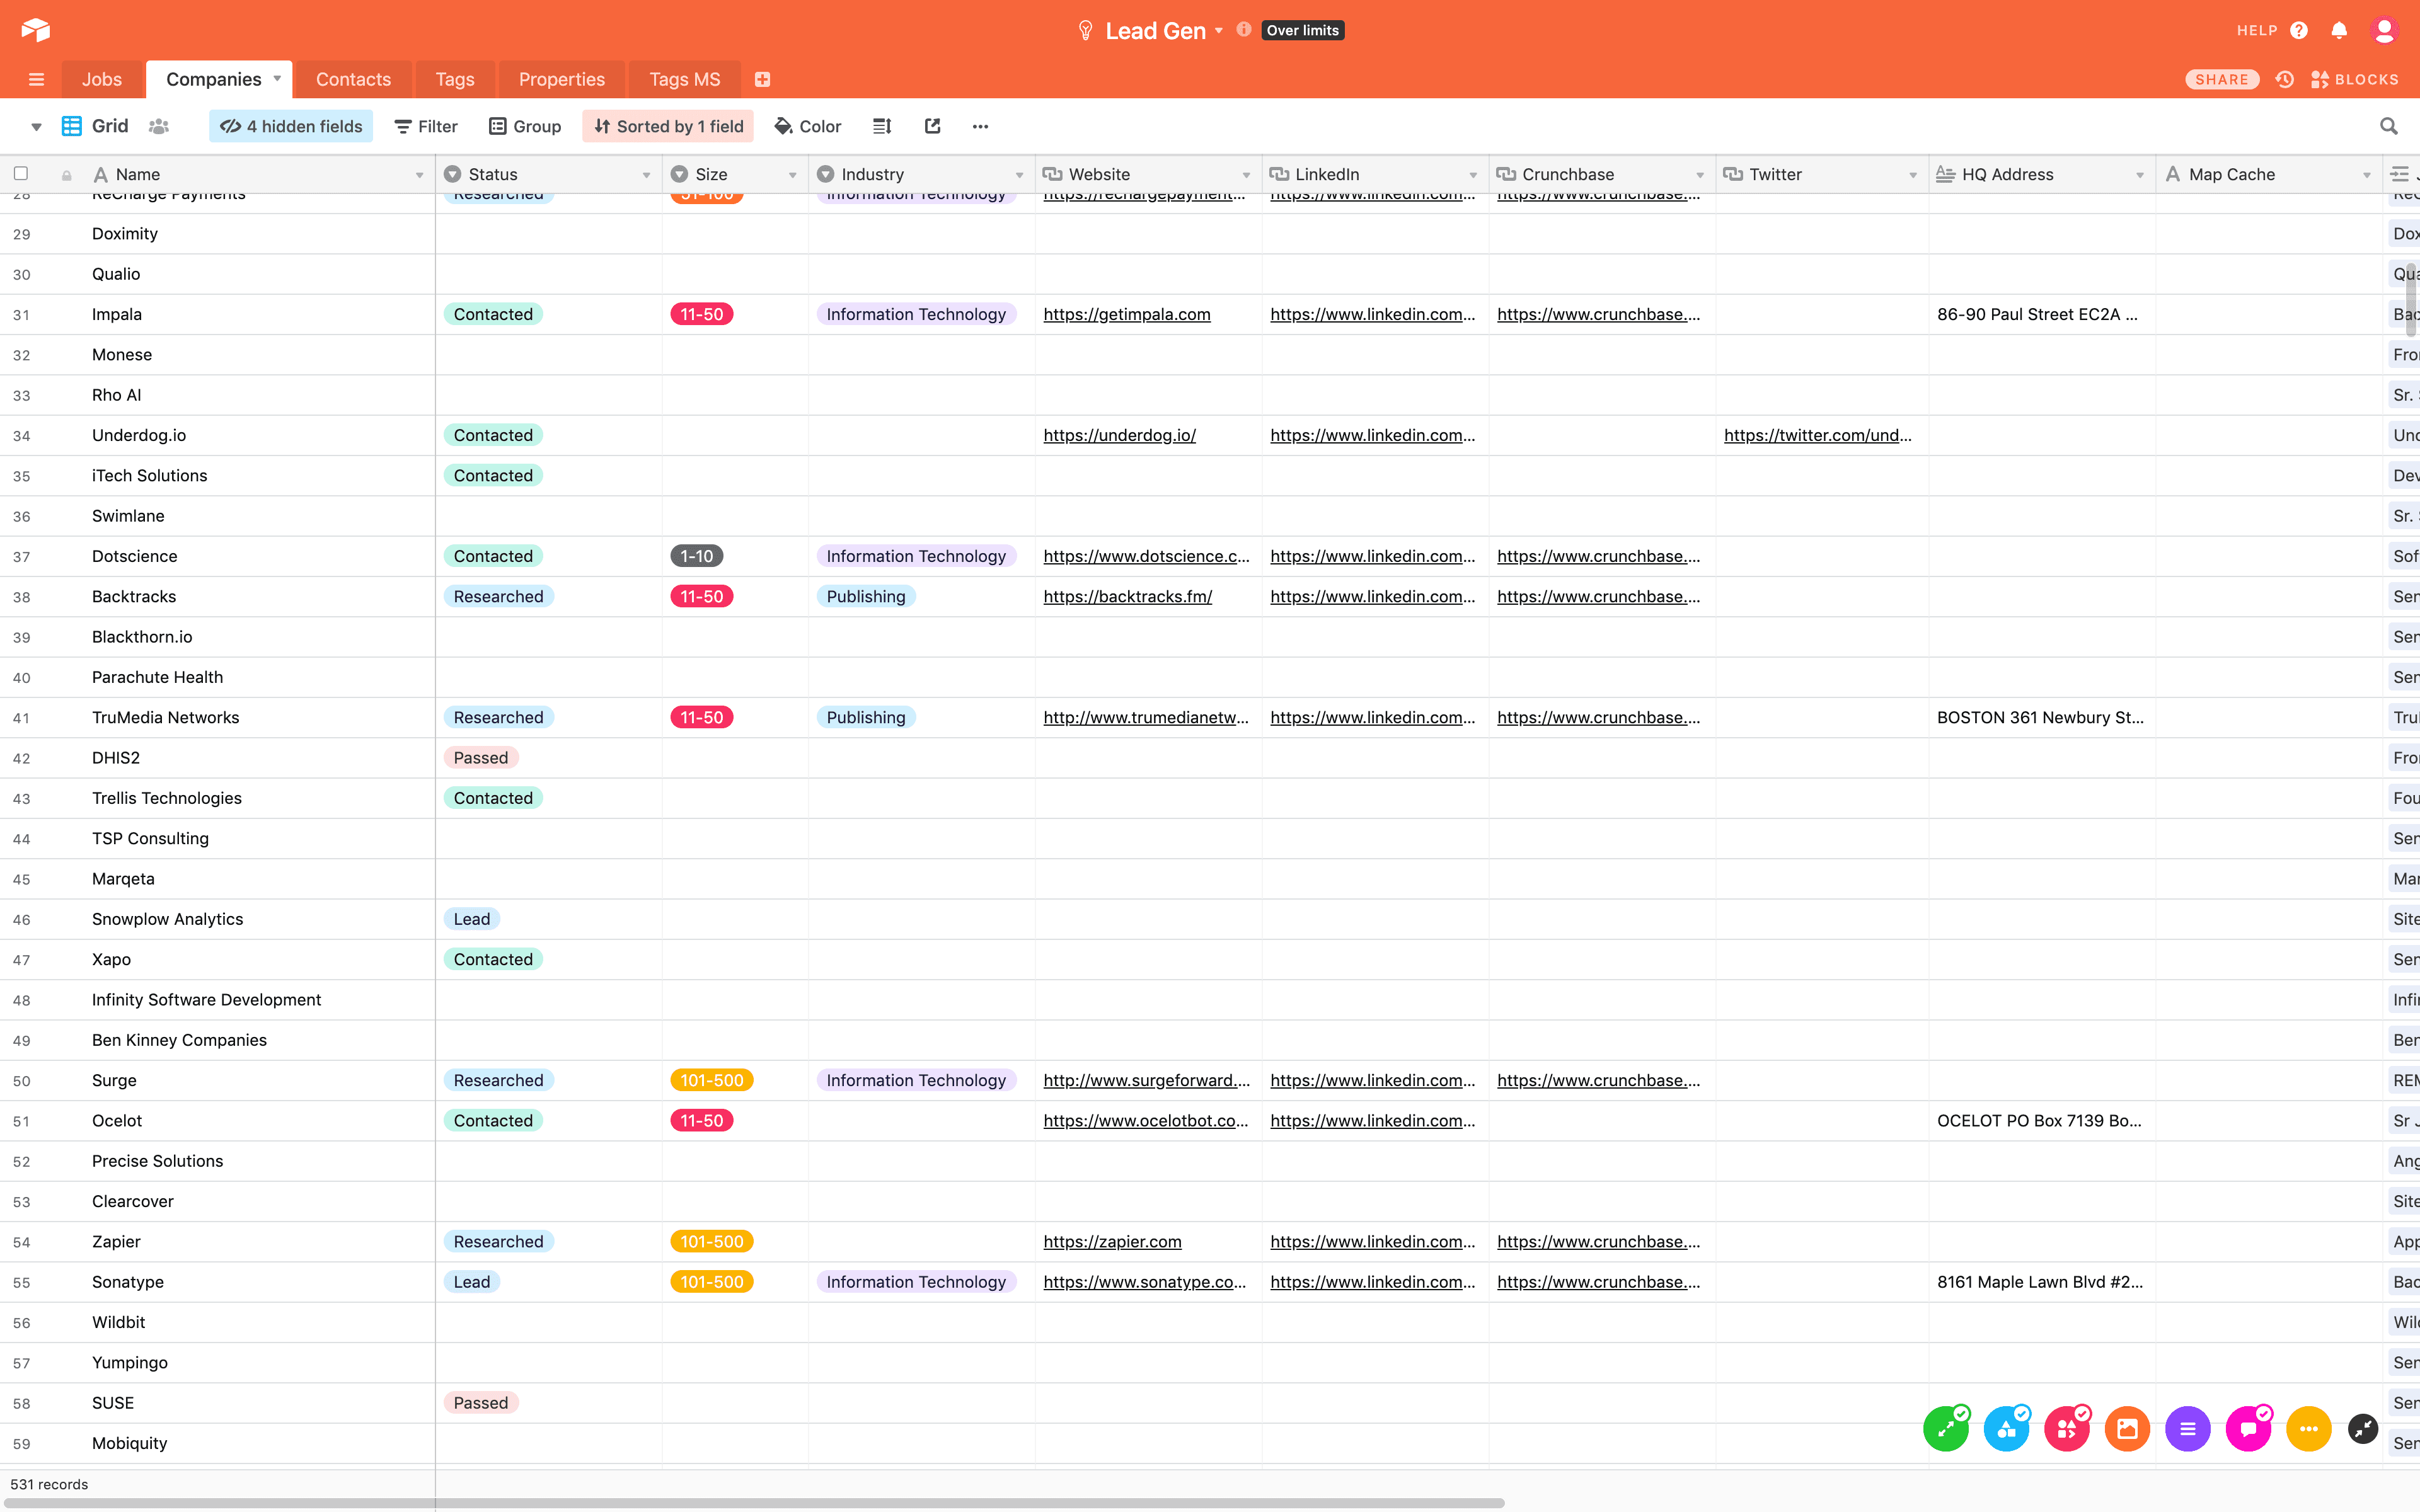Open the Color options
The image size is (2420, 1512).
point(808,126)
